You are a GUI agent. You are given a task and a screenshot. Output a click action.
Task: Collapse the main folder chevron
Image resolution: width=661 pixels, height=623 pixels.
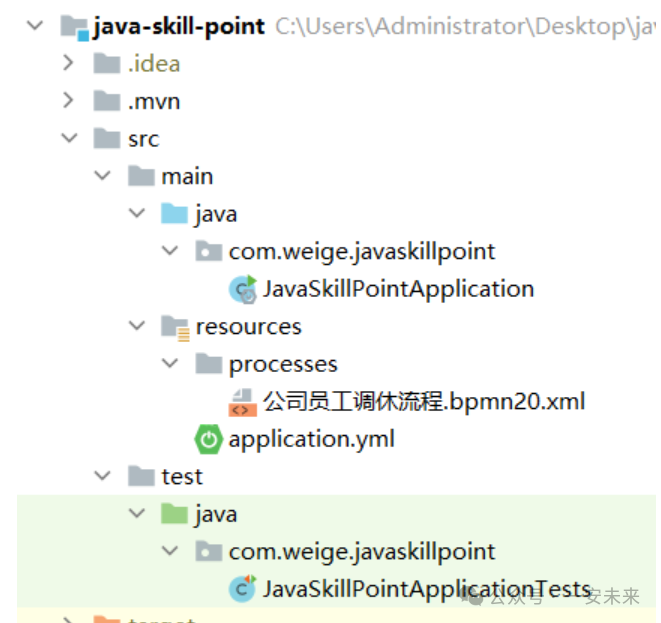click(x=102, y=176)
